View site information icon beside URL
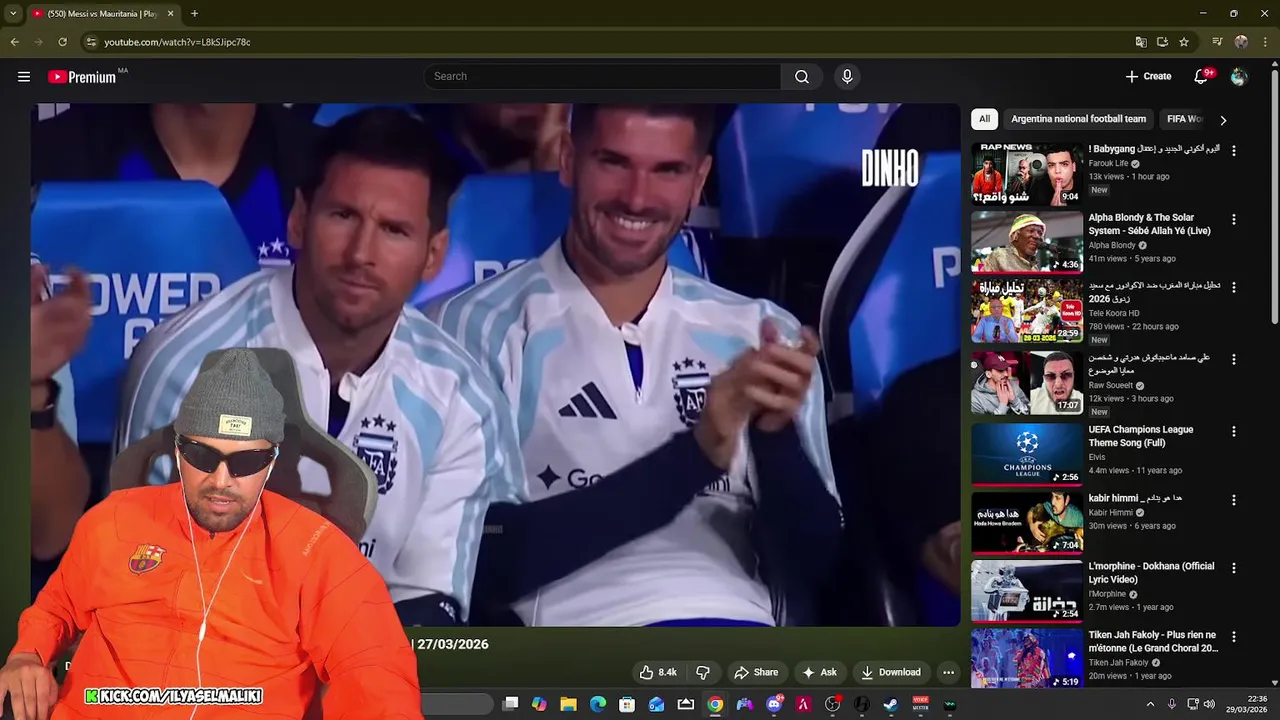The height and width of the screenshot is (720, 1280). [91, 42]
